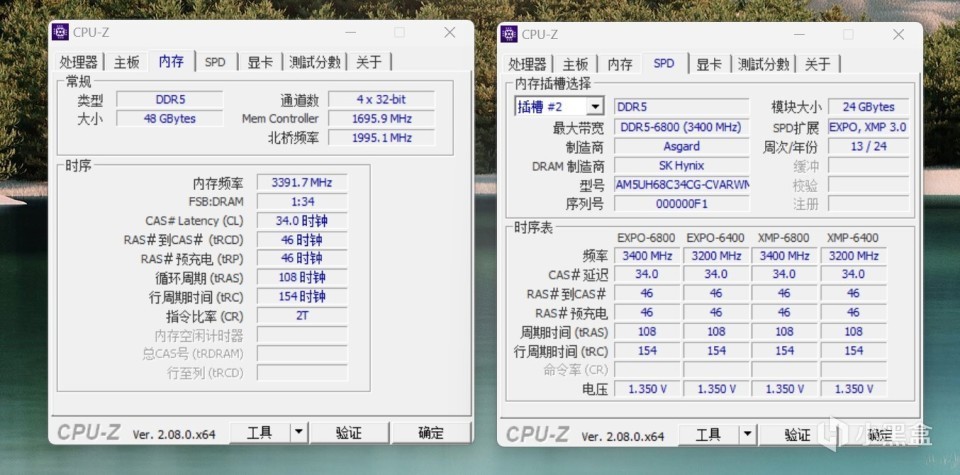The width and height of the screenshot is (960, 475).
Task: Click 验证 button in left window
Action: pos(349,433)
